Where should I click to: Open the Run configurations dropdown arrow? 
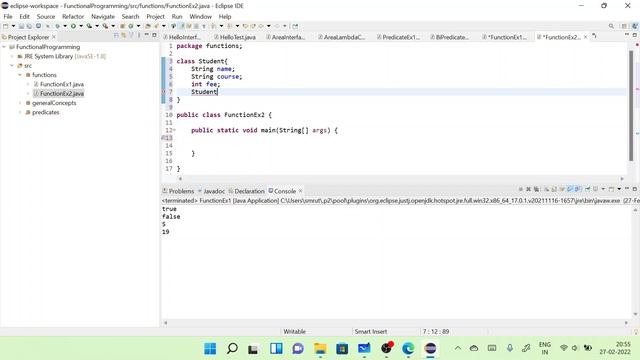(x=81, y=26)
